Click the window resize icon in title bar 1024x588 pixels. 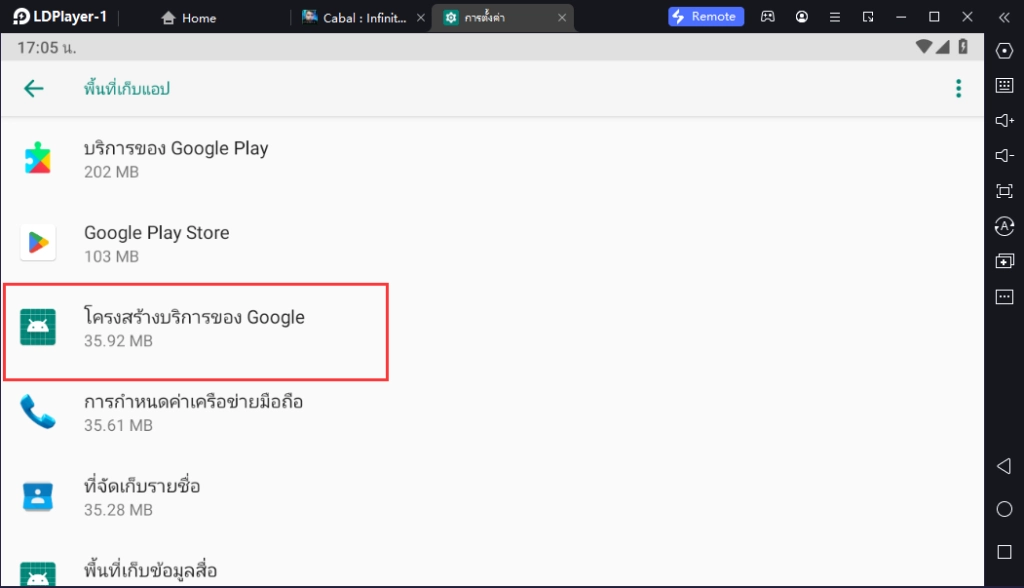[x=868, y=17]
